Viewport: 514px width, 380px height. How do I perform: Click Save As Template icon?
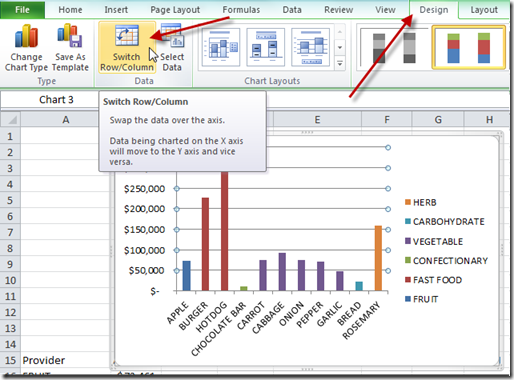click(70, 35)
